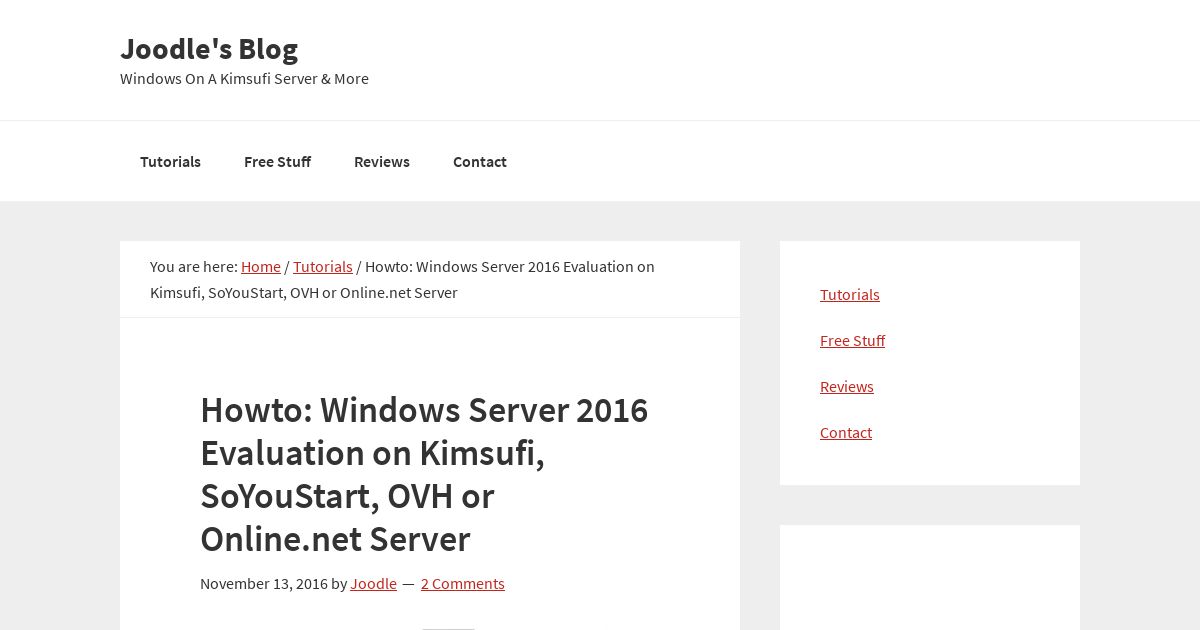Click the sidebar Contact link
This screenshot has width=1200, height=630.
coord(846,432)
